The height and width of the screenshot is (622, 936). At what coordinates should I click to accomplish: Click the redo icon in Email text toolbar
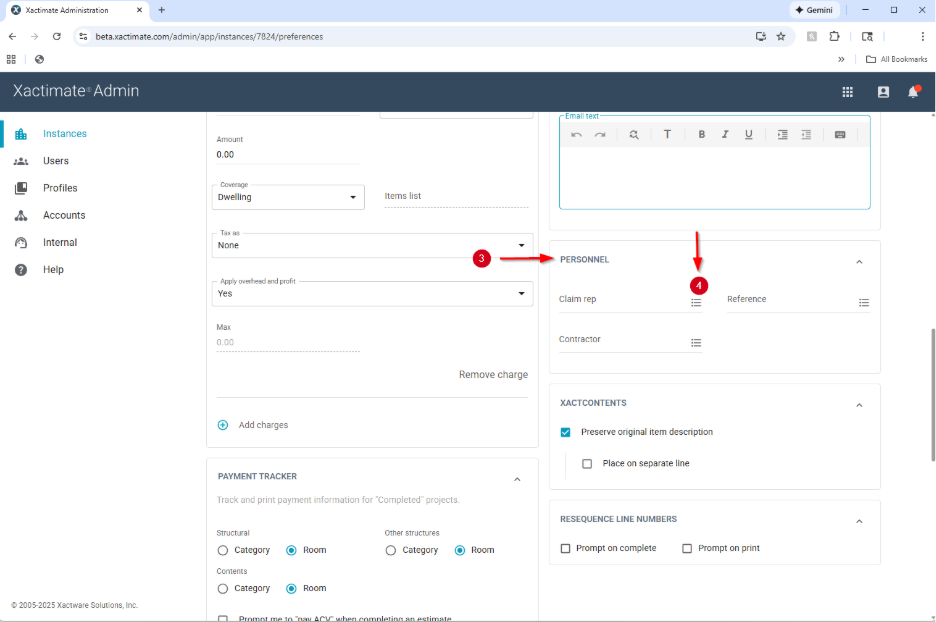pos(600,135)
